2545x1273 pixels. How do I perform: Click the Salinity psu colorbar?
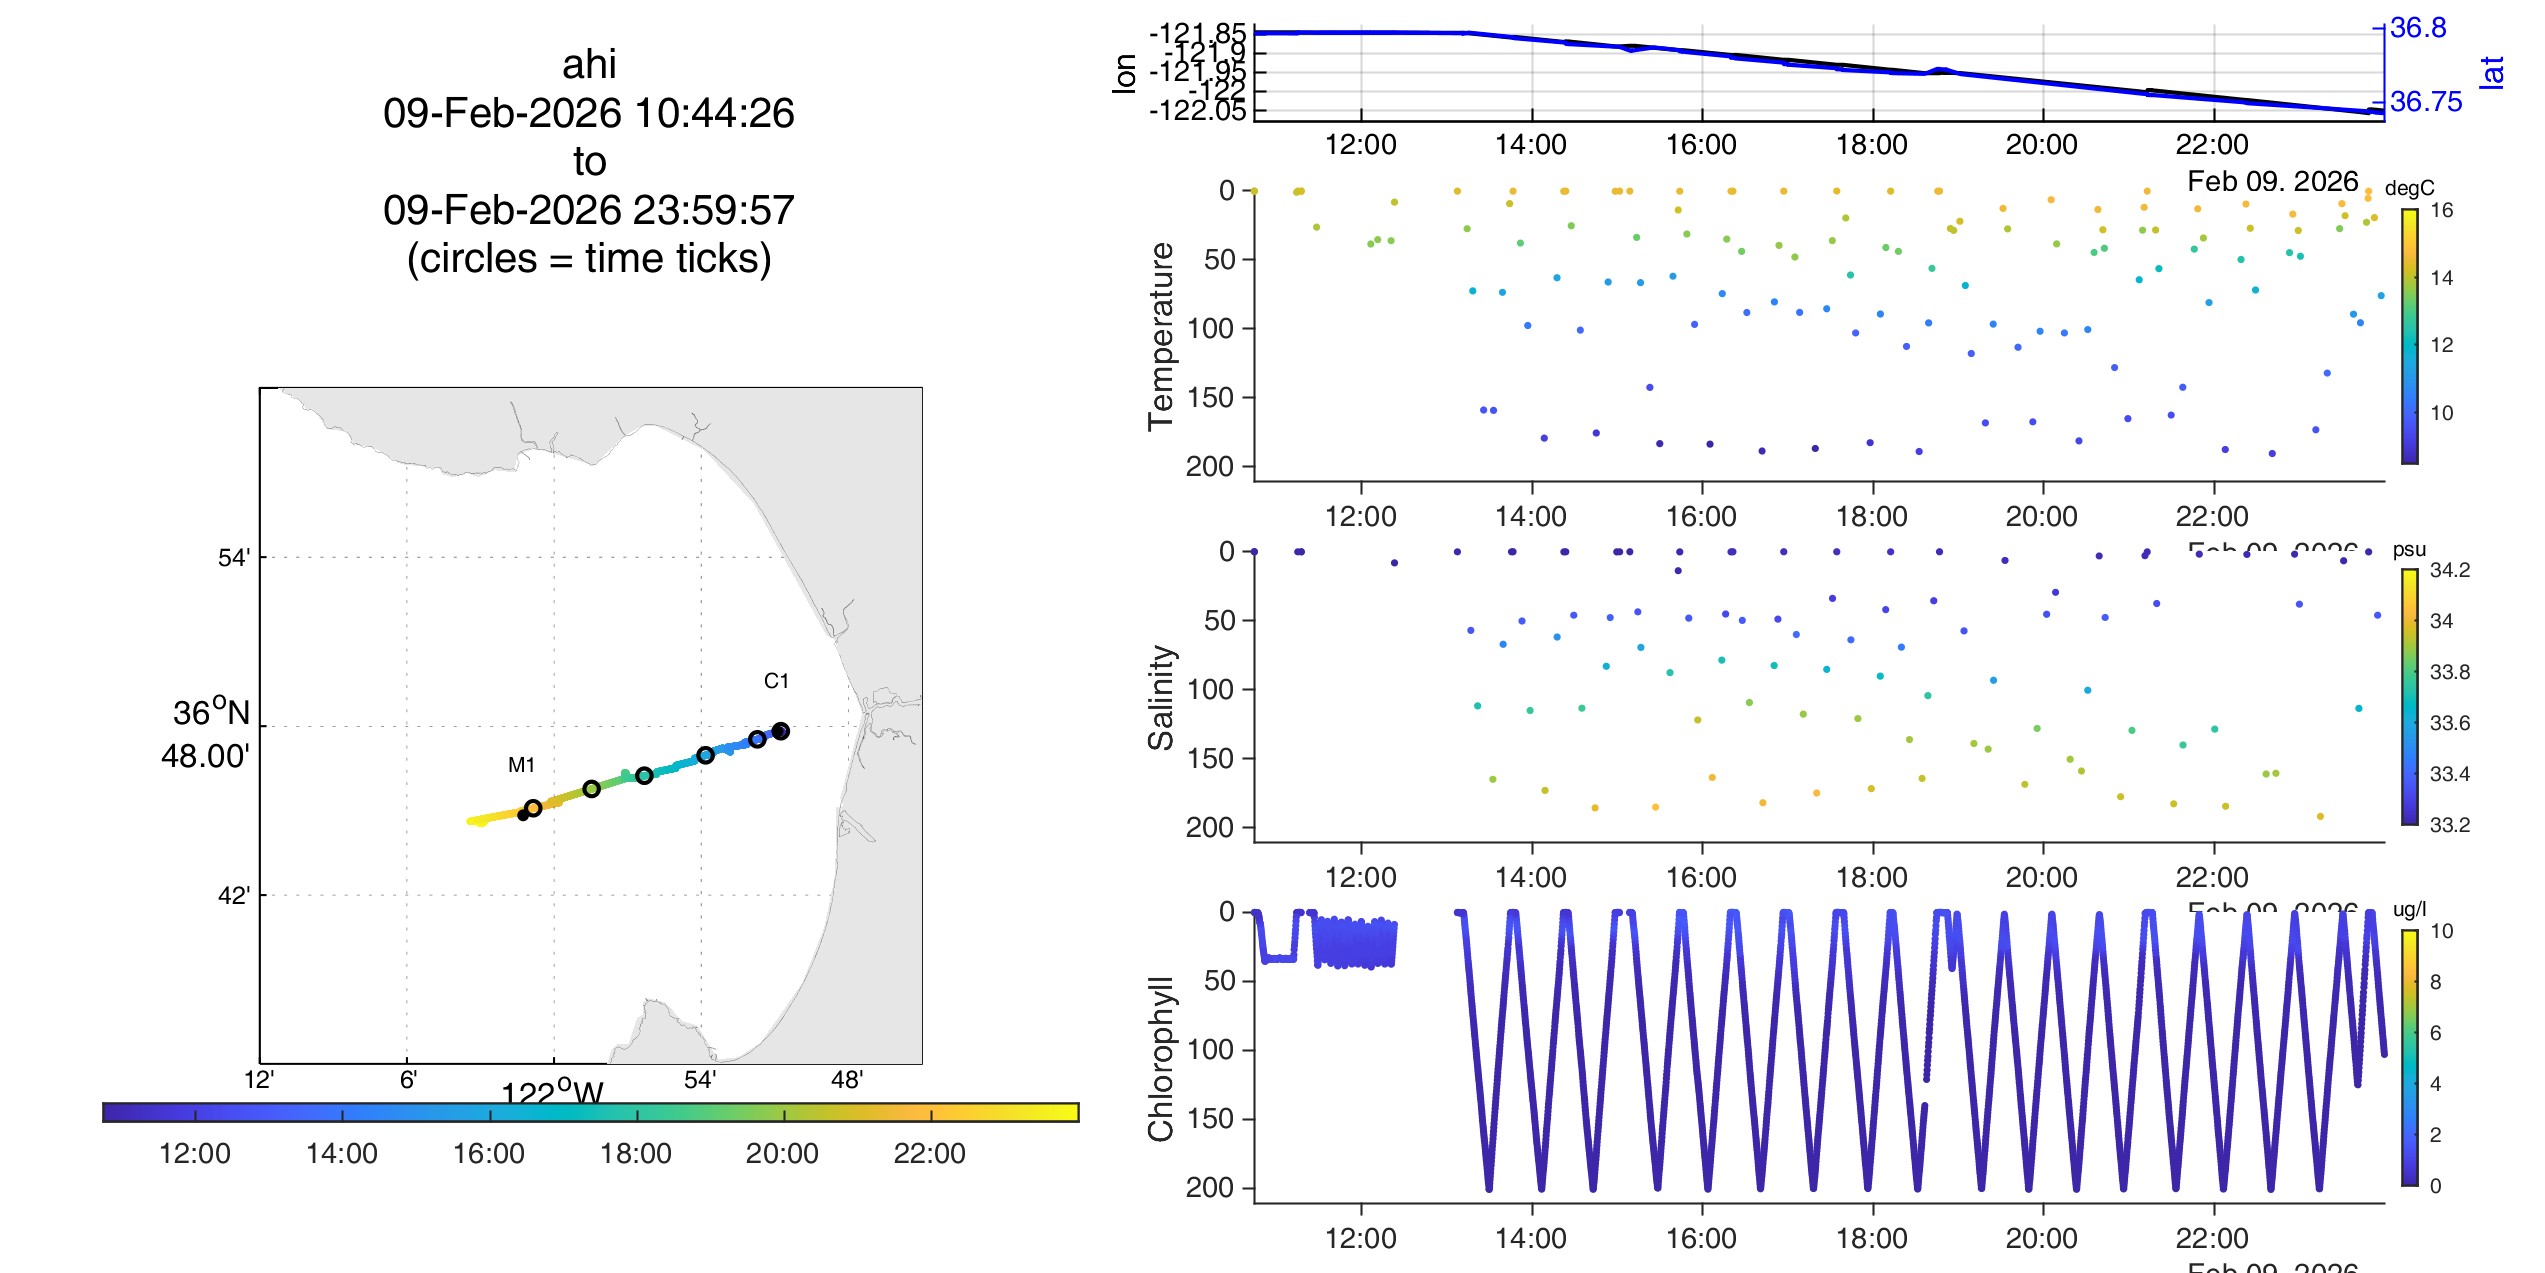[x=2409, y=697]
